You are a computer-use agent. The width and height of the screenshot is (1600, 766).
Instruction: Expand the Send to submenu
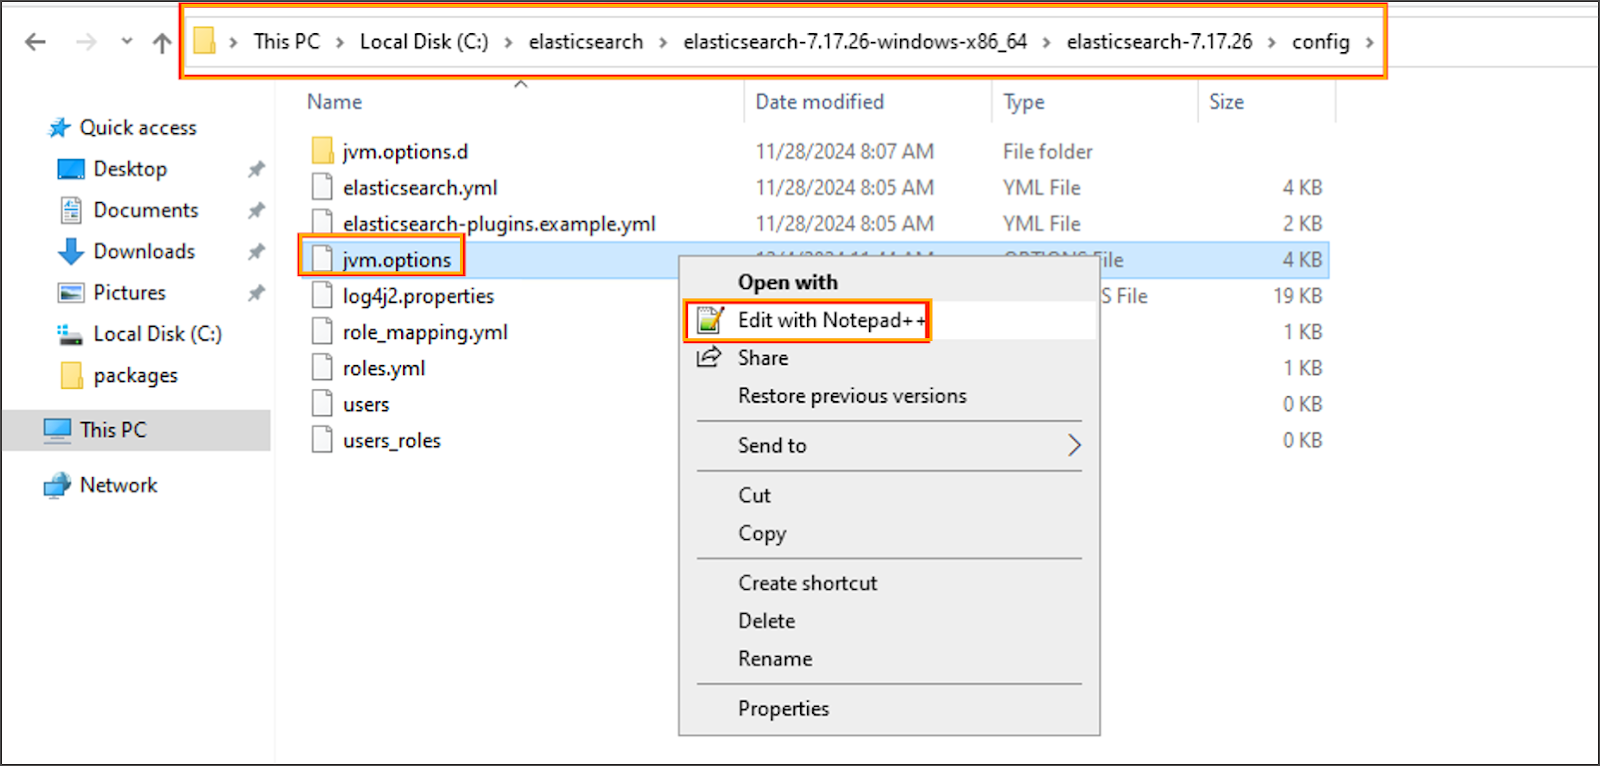pos(1074,446)
